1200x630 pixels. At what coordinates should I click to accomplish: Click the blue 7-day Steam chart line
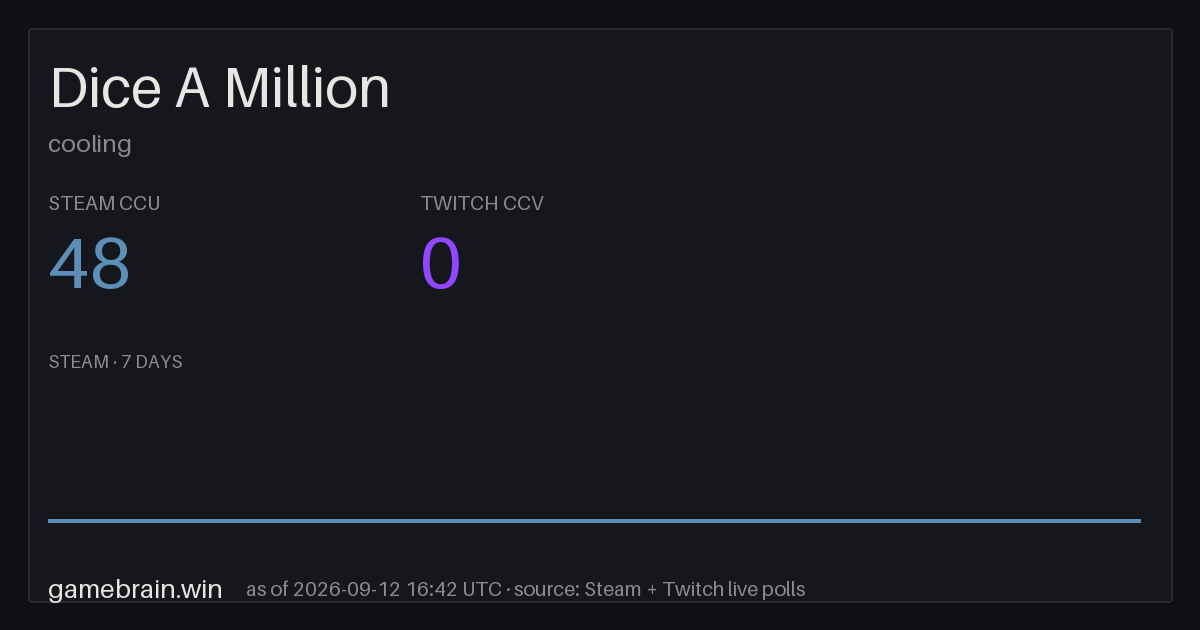pos(594,520)
